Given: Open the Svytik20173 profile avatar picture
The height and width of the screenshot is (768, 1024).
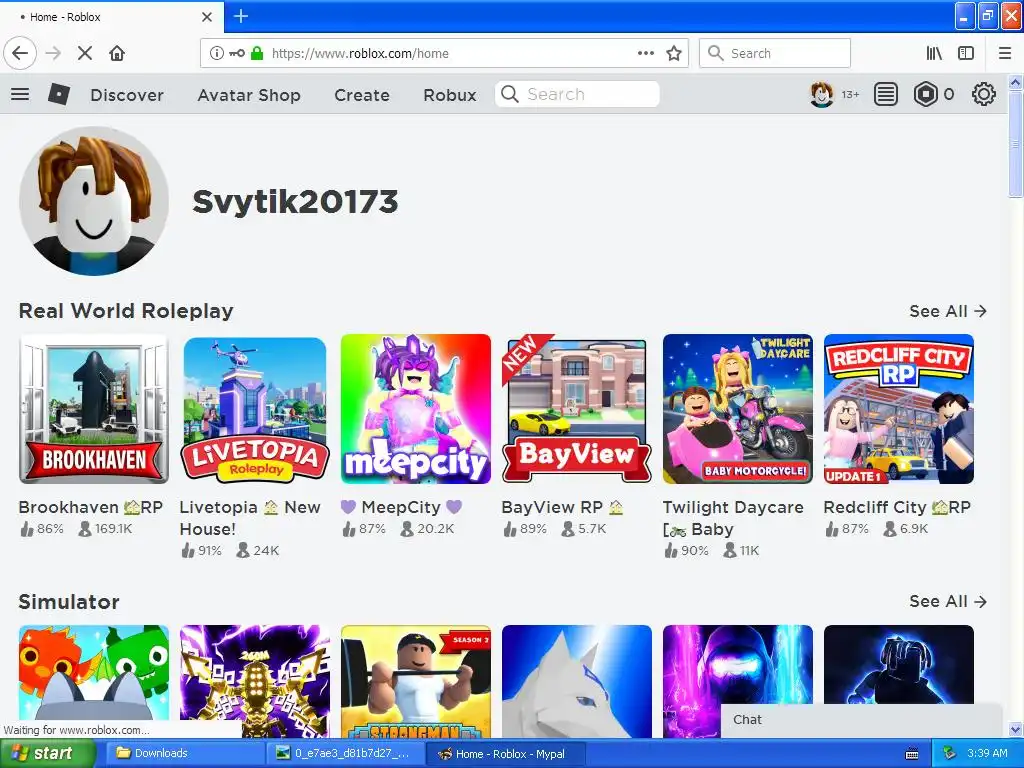Looking at the screenshot, I should 94,200.
